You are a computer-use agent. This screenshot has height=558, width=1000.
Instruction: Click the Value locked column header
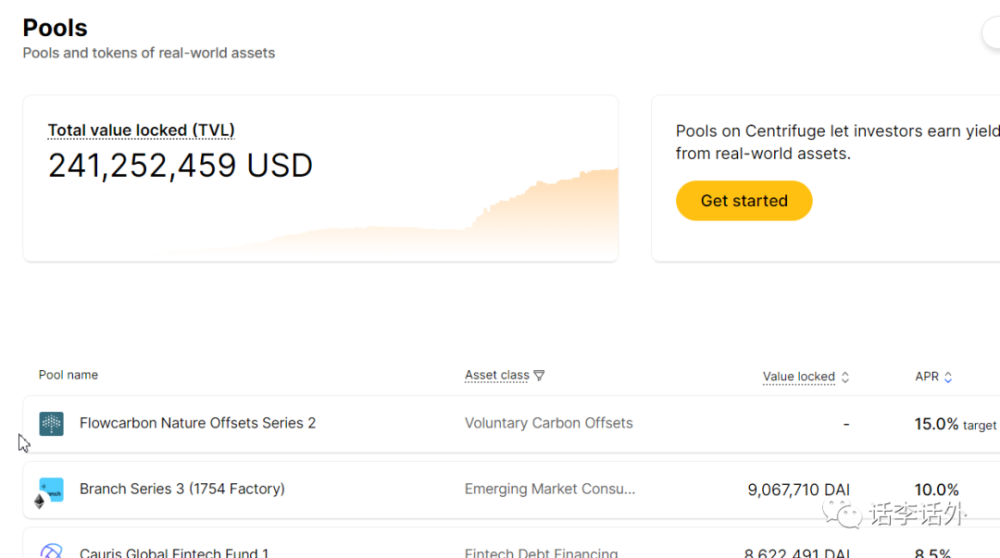pyautogui.click(x=798, y=377)
